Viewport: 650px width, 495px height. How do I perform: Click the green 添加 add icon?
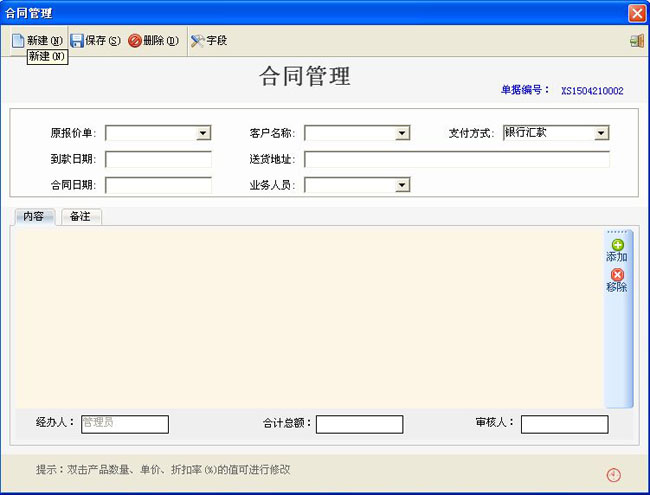tap(617, 245)
